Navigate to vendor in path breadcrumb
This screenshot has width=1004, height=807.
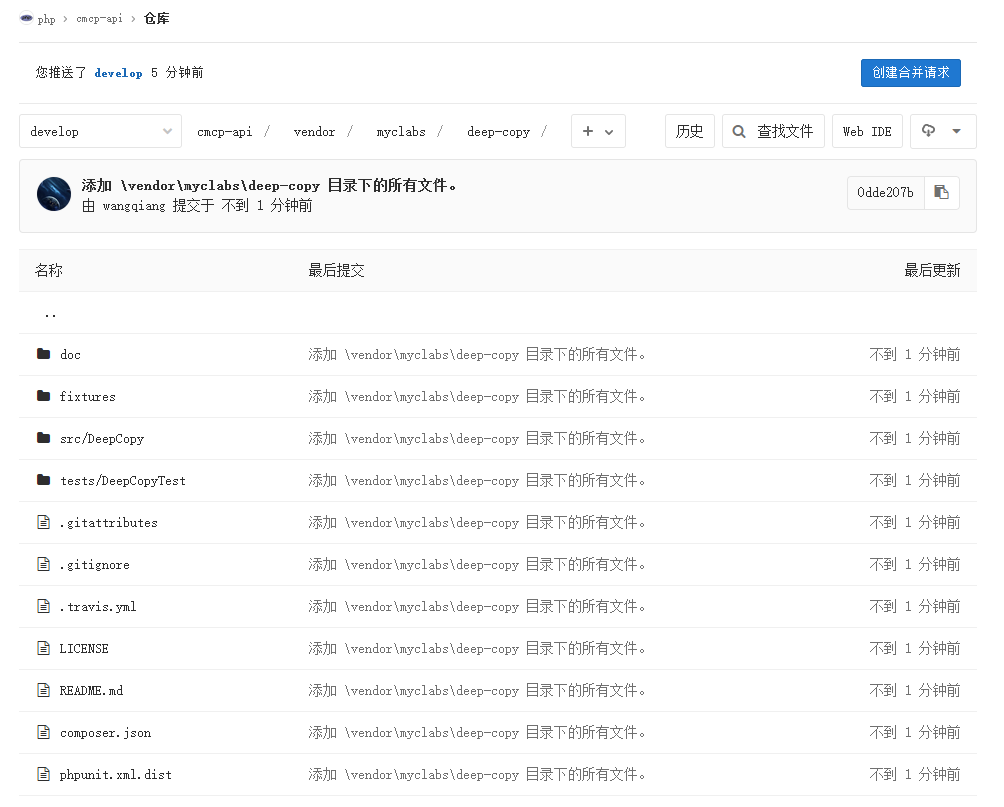[x=314, y=132]
